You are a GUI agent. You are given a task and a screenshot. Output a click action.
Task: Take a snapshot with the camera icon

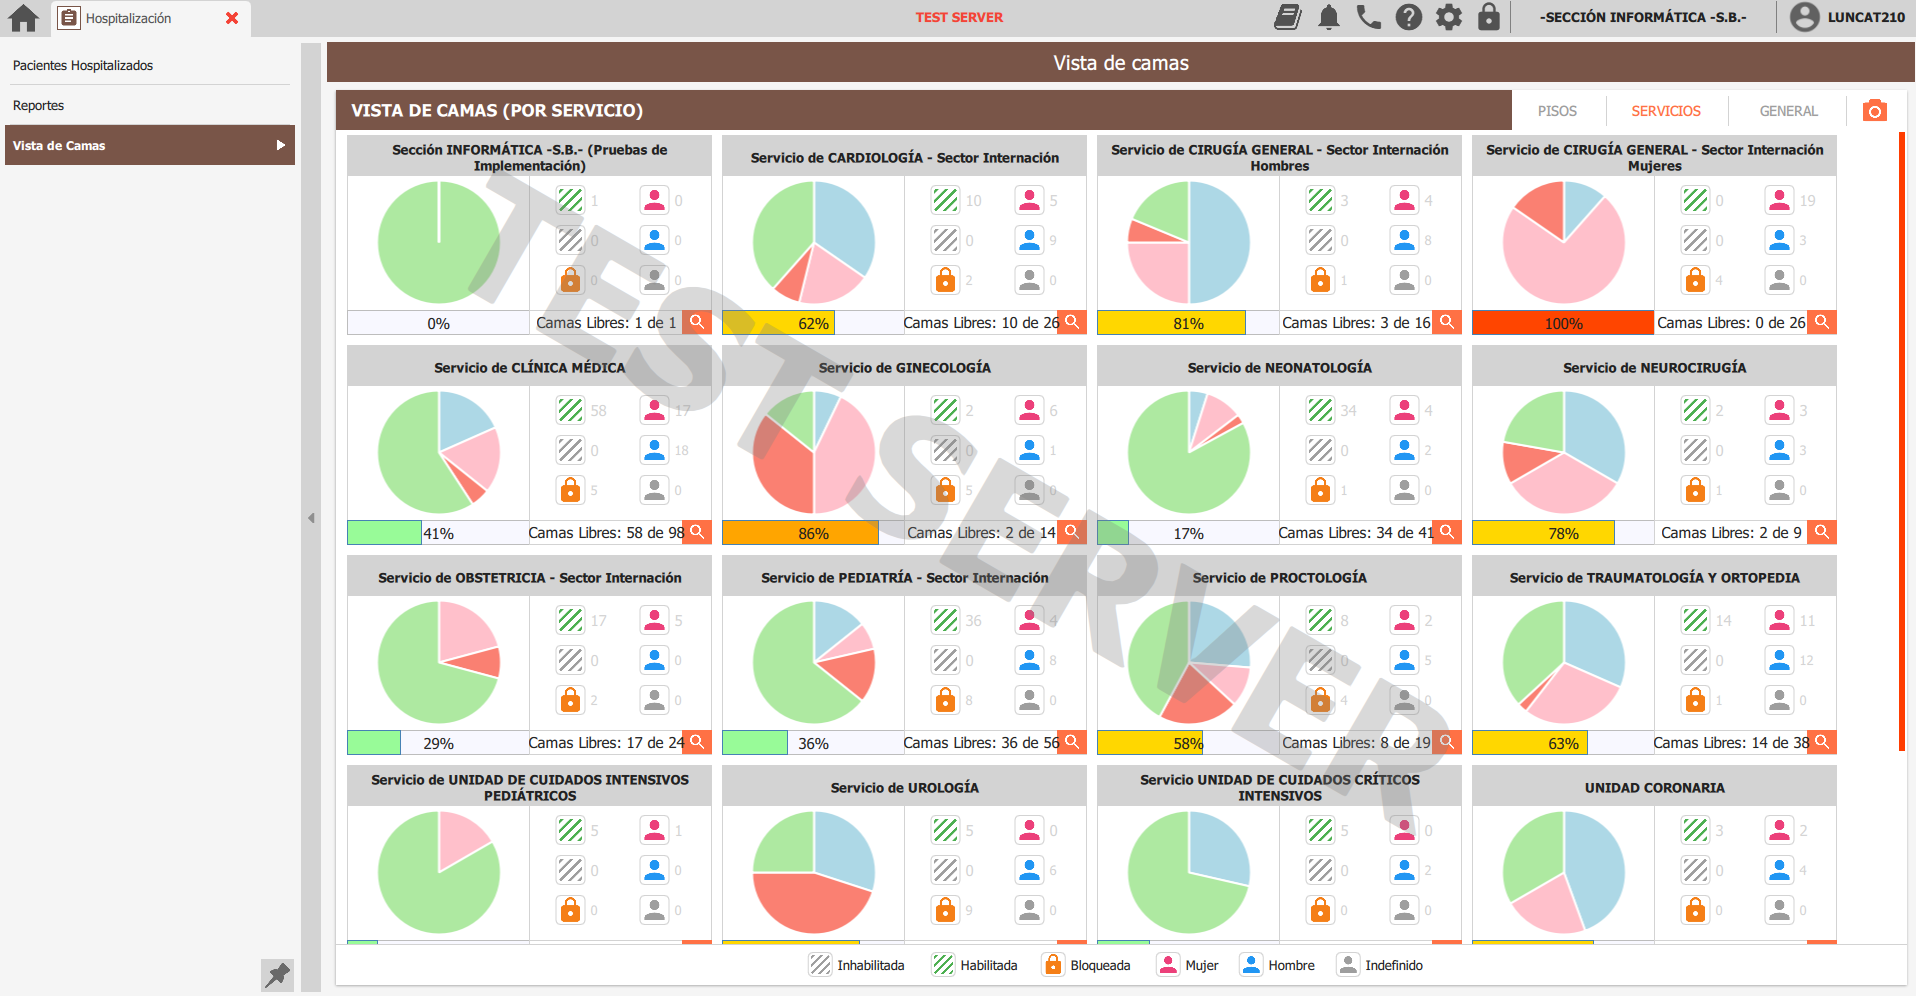(1875, 111)
